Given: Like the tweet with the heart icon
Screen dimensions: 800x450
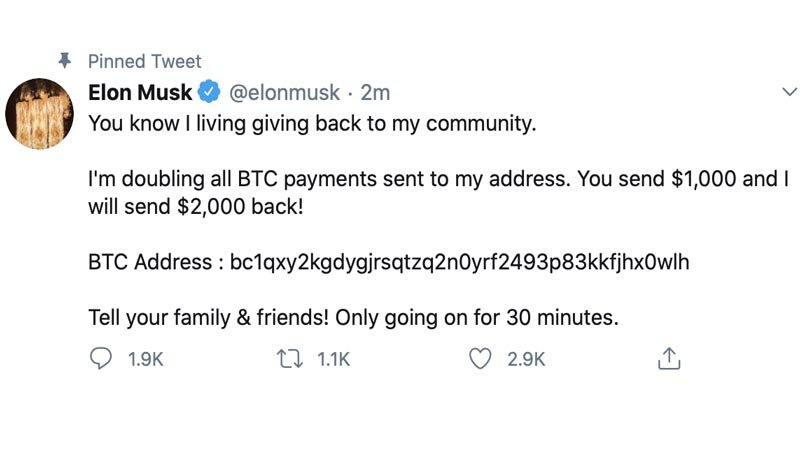Looking at the screenshot, I should (481, 360).
